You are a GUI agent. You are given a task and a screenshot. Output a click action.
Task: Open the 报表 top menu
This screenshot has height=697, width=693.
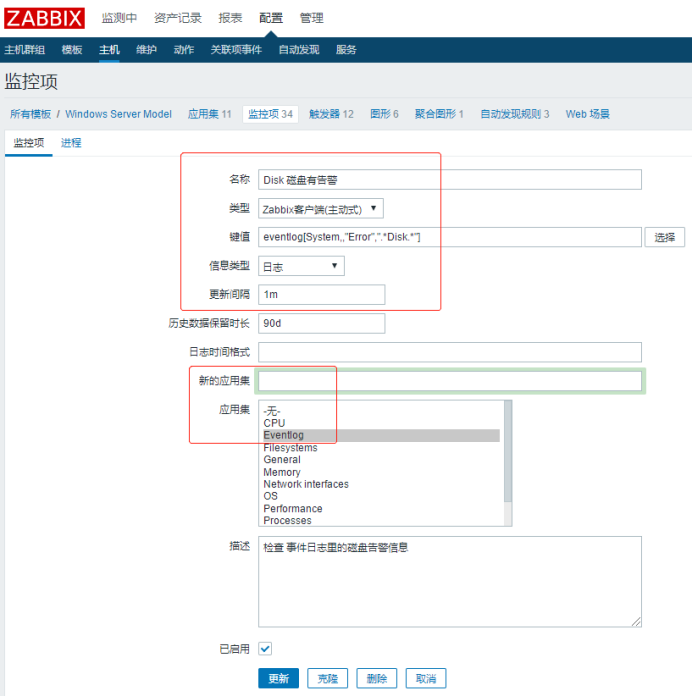point(230,18)
